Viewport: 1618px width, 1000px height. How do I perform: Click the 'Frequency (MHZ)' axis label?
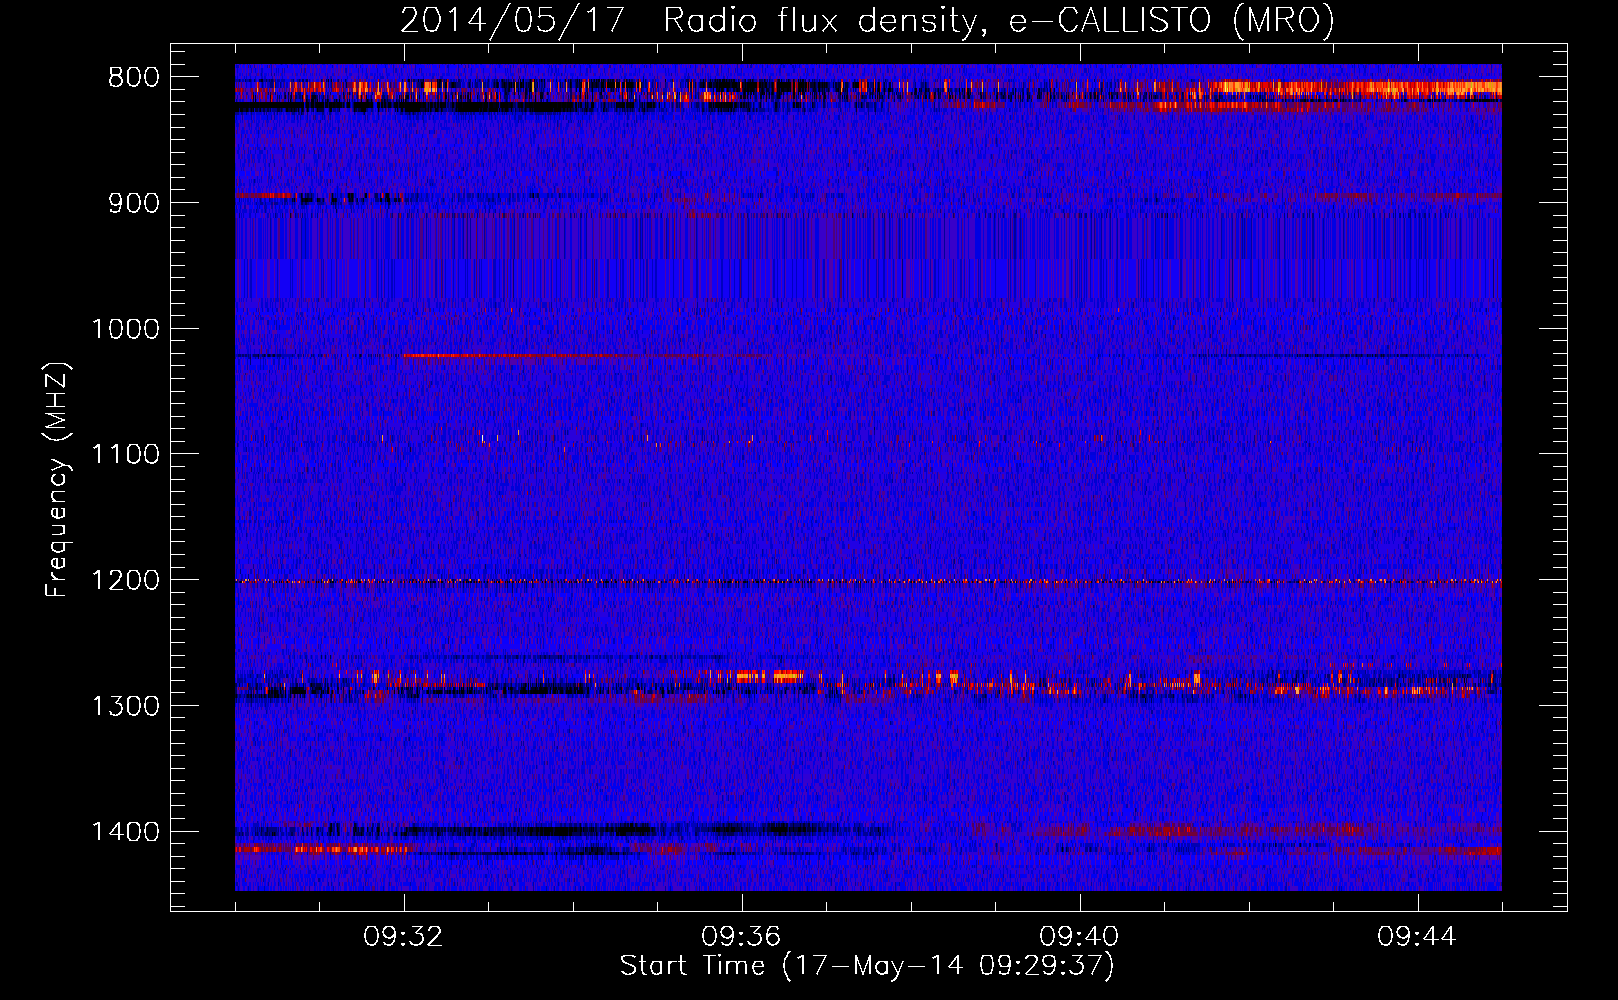[x=58, y=480]
